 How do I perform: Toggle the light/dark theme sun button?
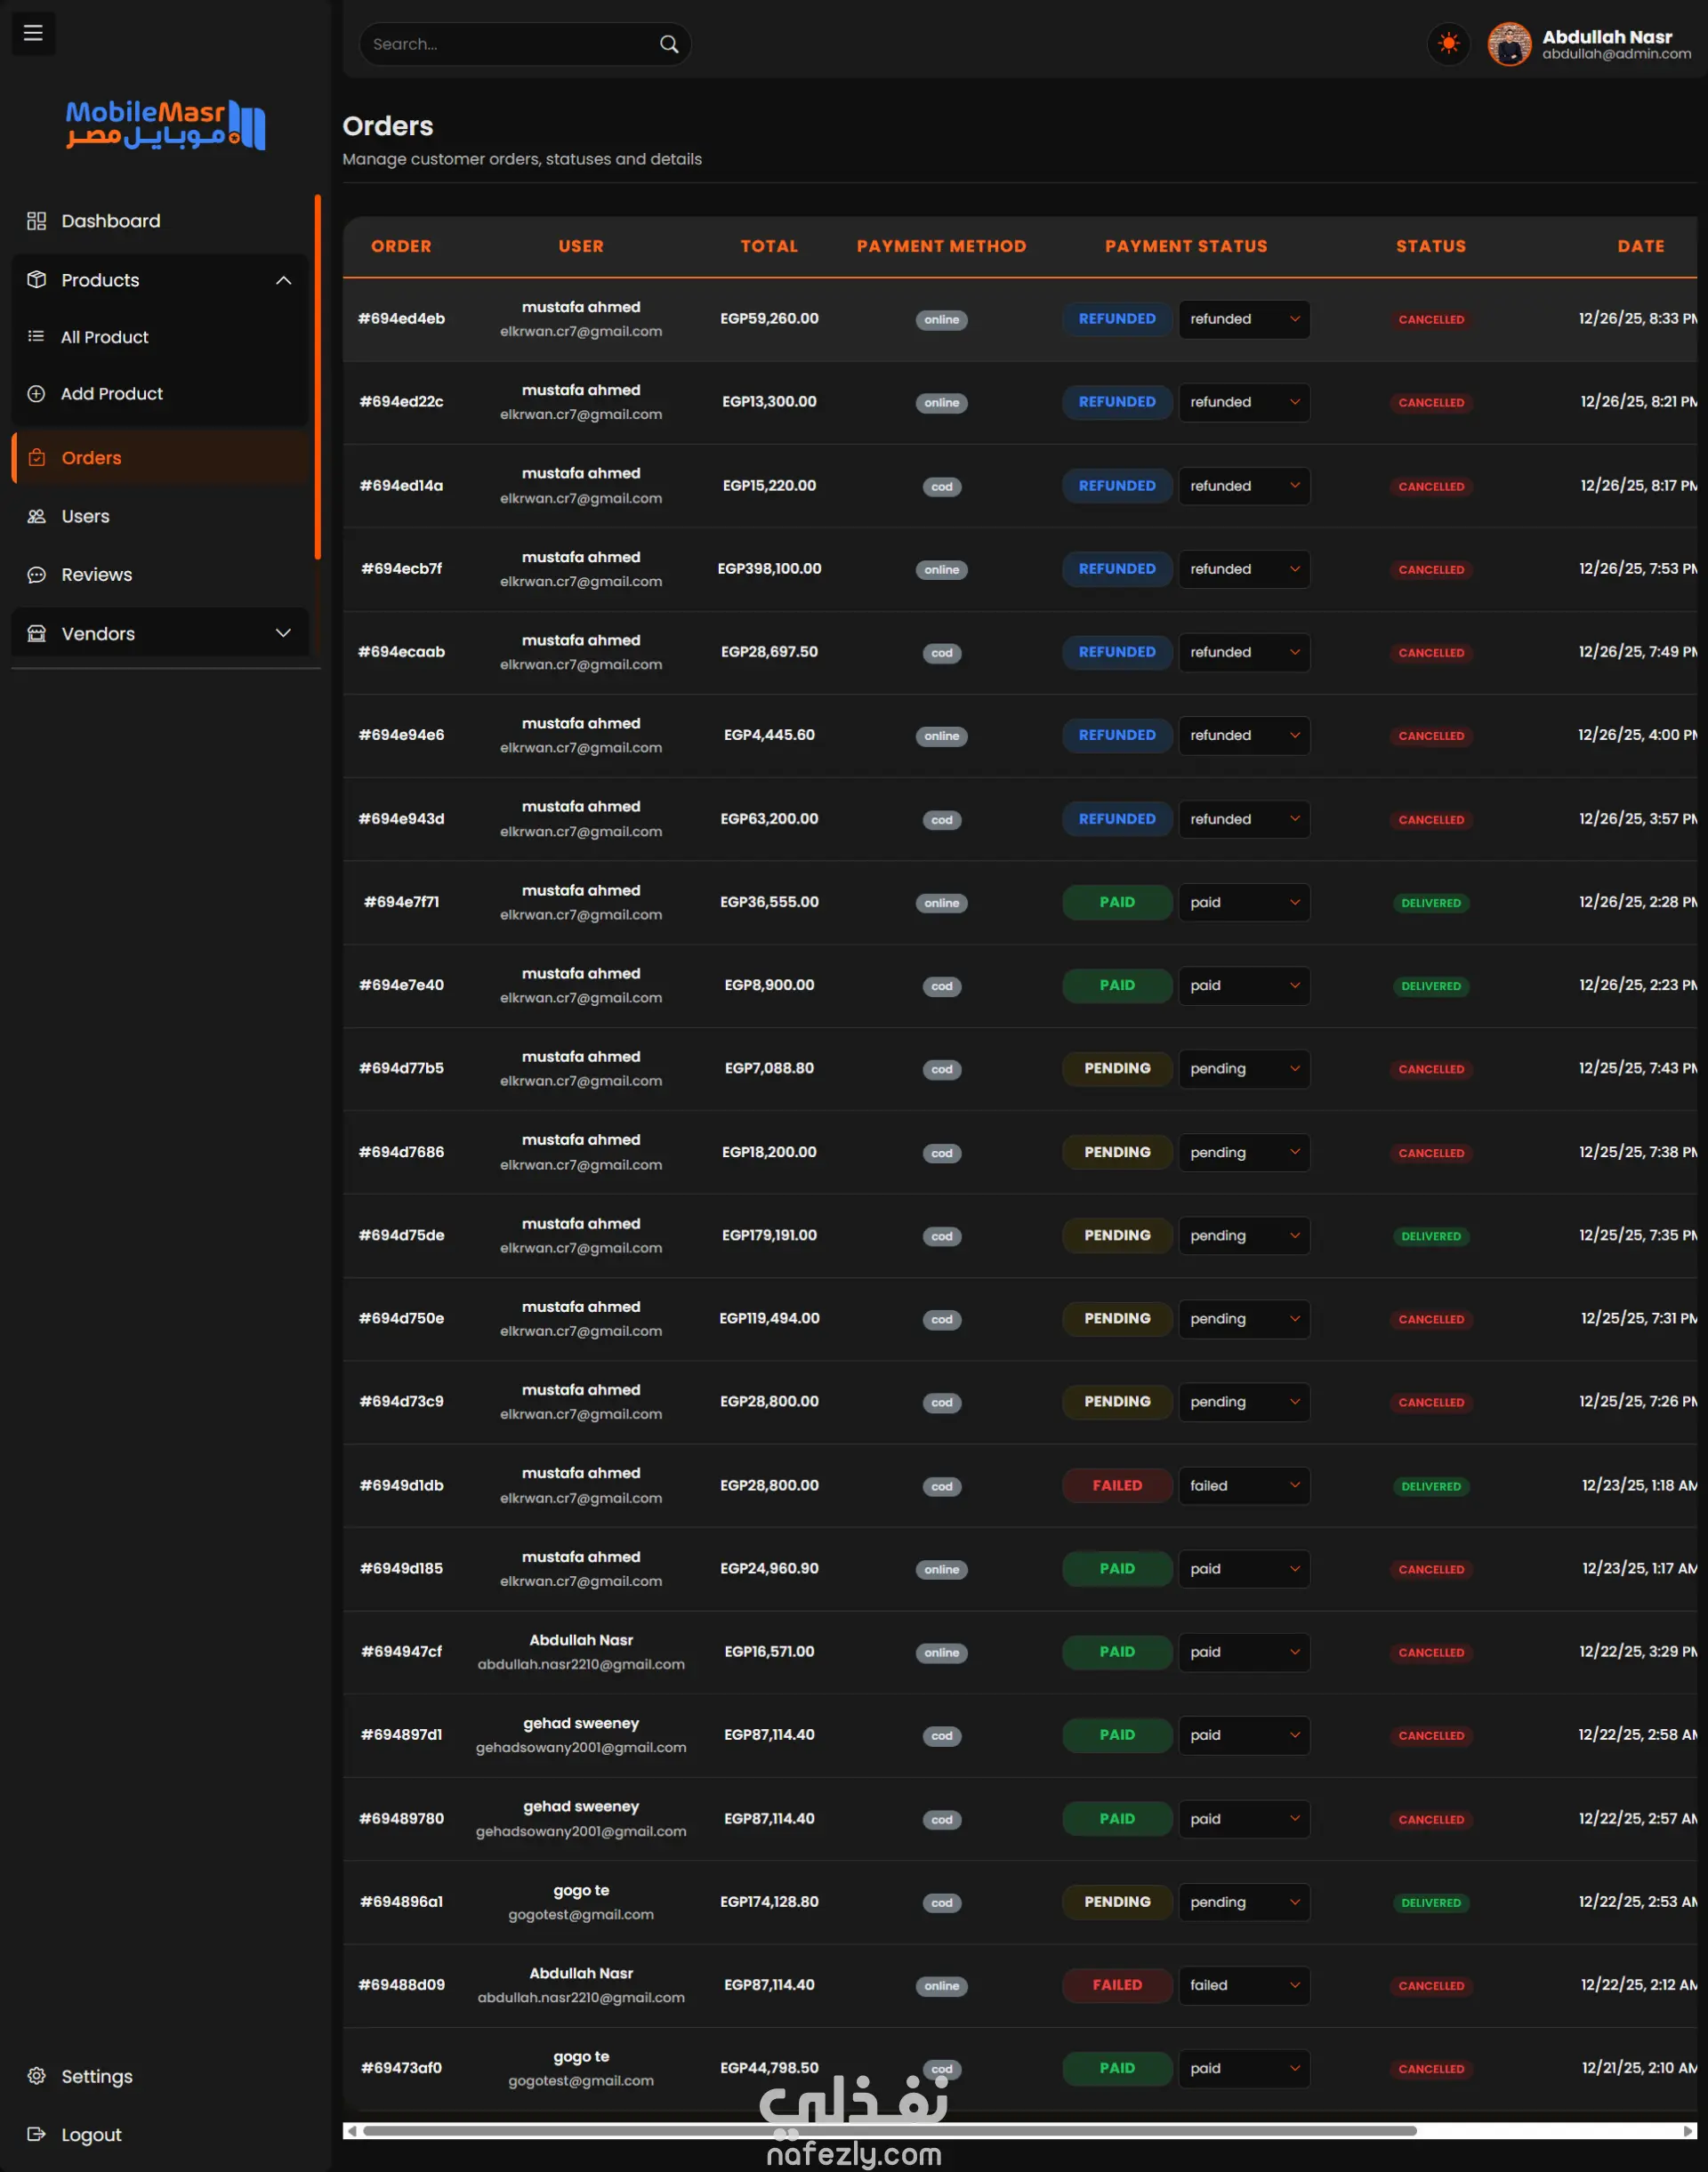tap(1448, 44)
